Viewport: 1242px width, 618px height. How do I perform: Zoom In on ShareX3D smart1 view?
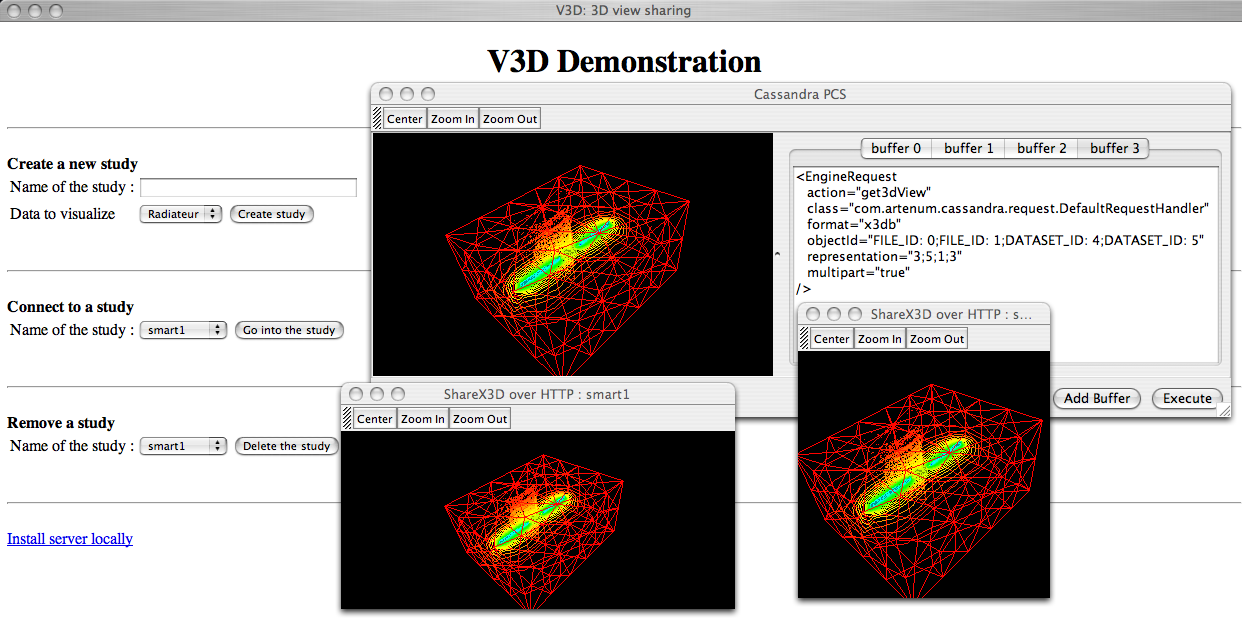423,419
